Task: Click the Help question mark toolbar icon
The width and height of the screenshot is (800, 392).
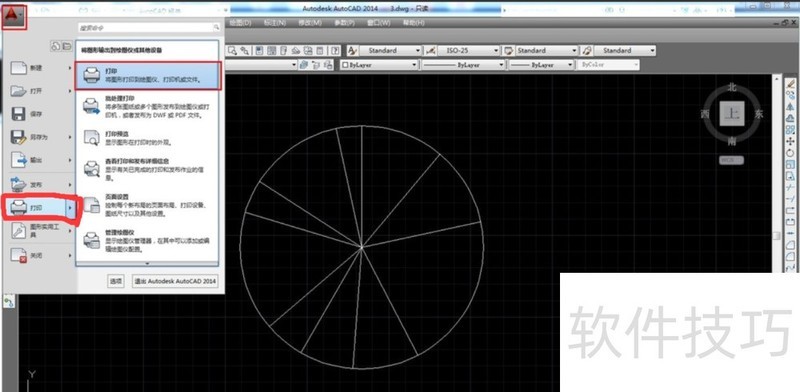Action: pos(335,51)
